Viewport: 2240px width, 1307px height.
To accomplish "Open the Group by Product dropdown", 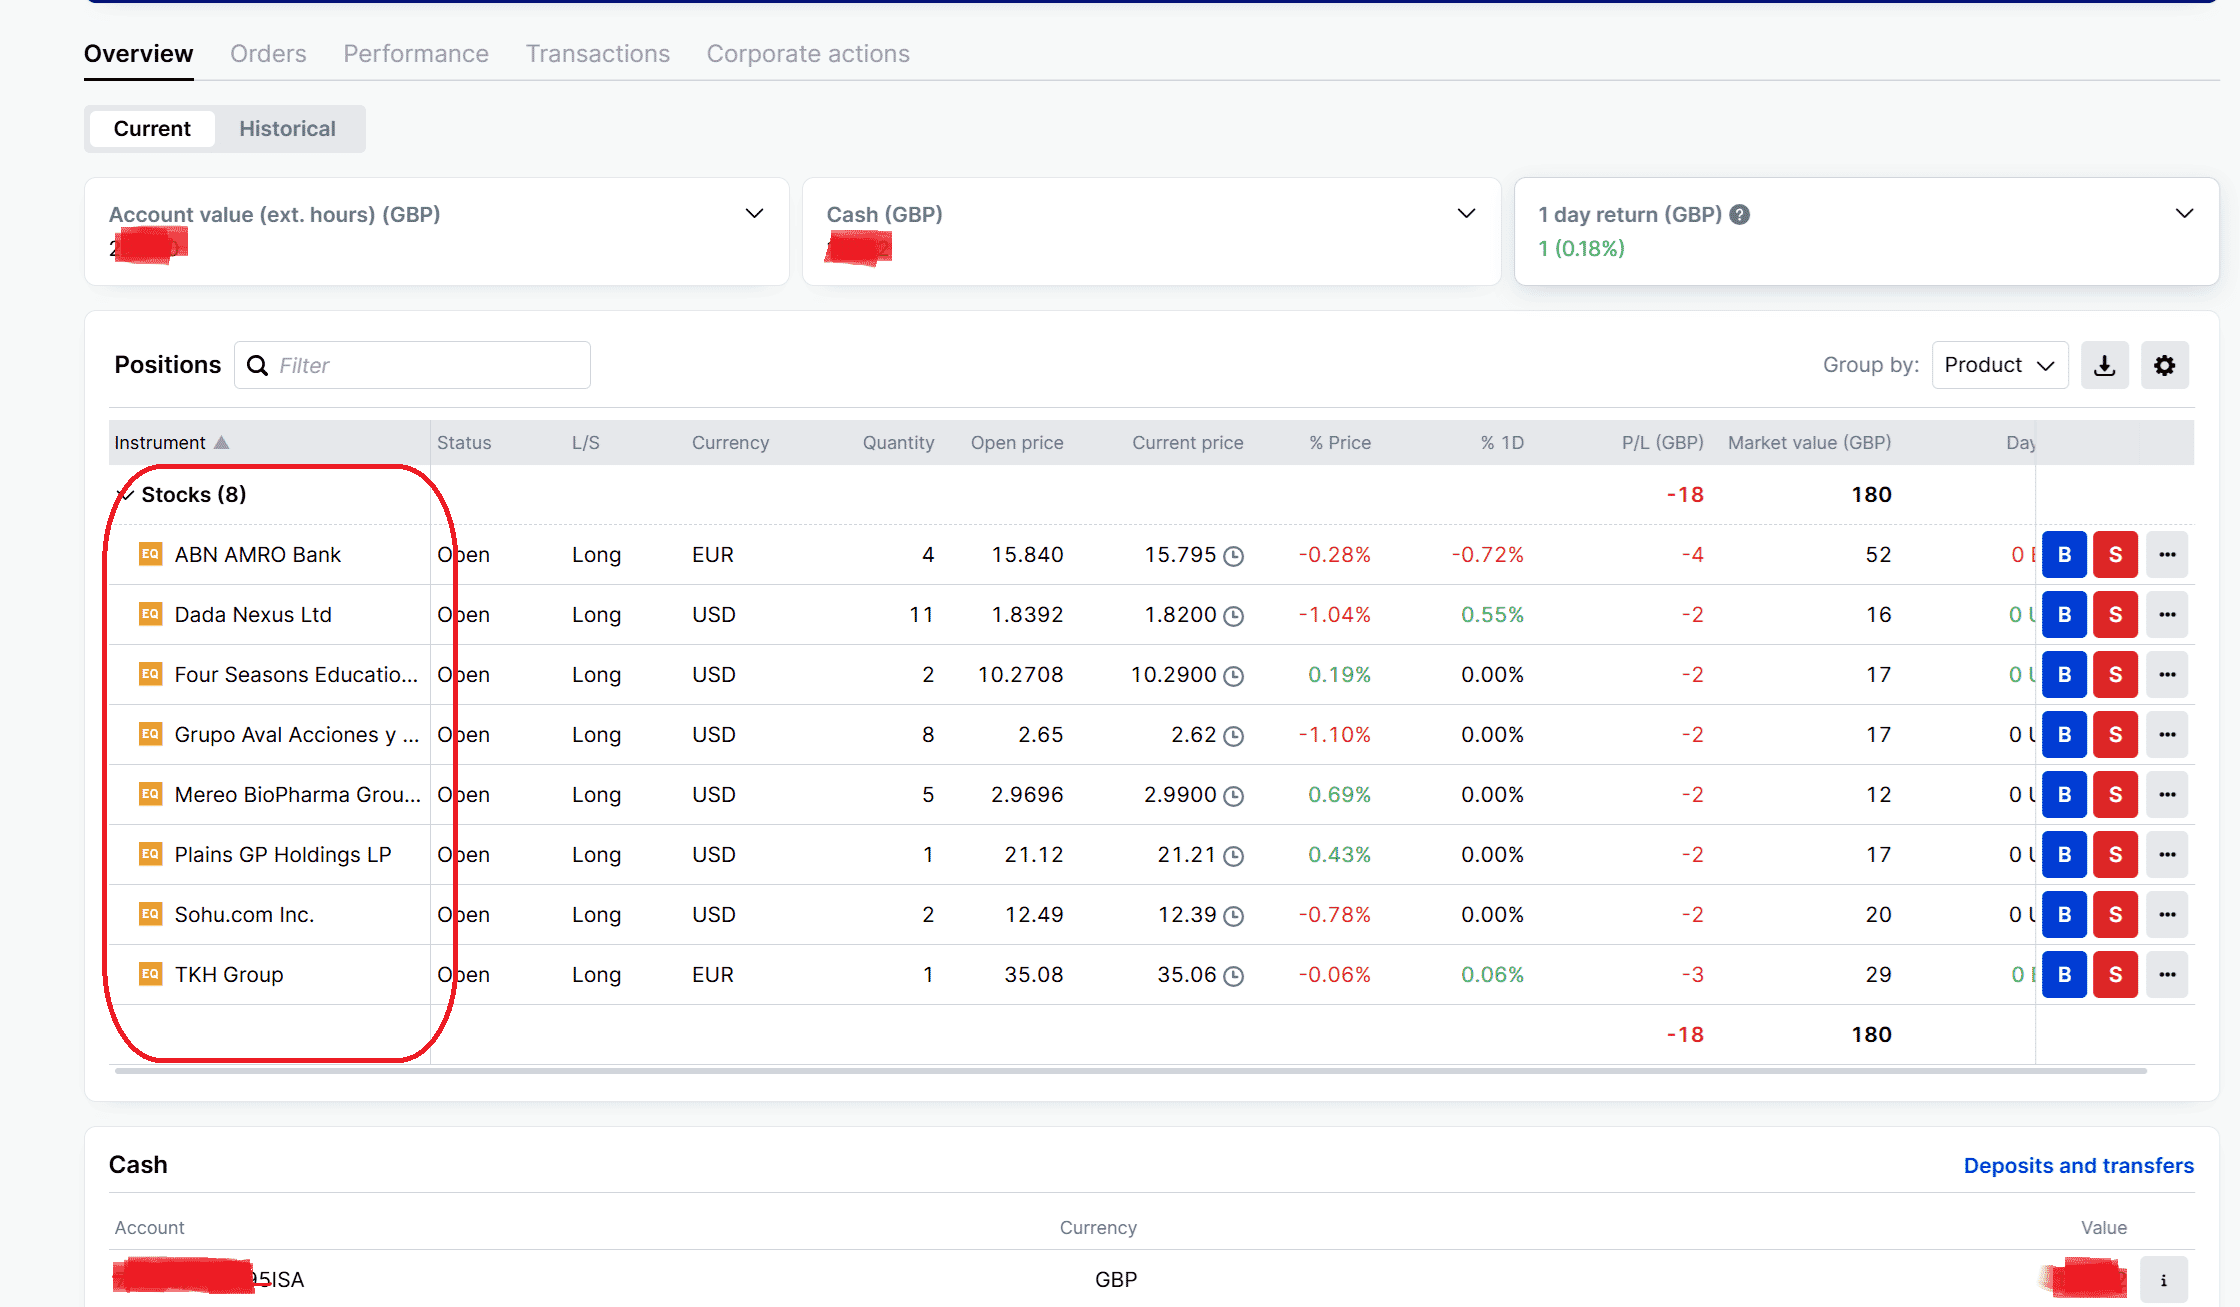I will pos(1998,365).
